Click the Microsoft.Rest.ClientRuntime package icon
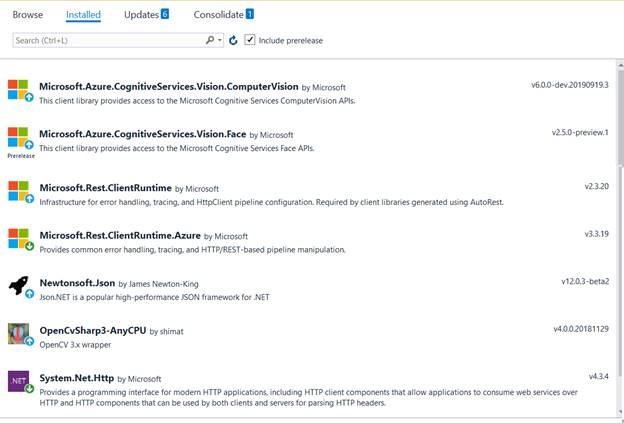This screenshot has width=624, height=423. [19, 191]
